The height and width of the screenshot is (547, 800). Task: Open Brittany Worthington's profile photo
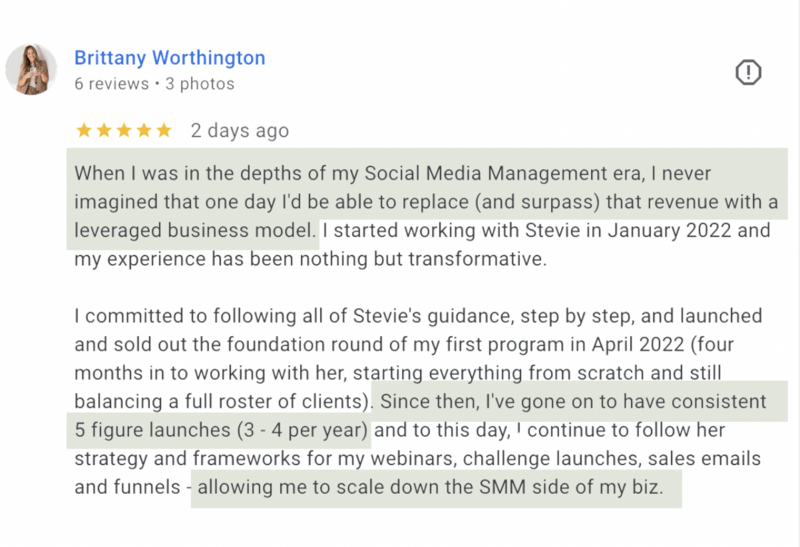coord(31,69)
